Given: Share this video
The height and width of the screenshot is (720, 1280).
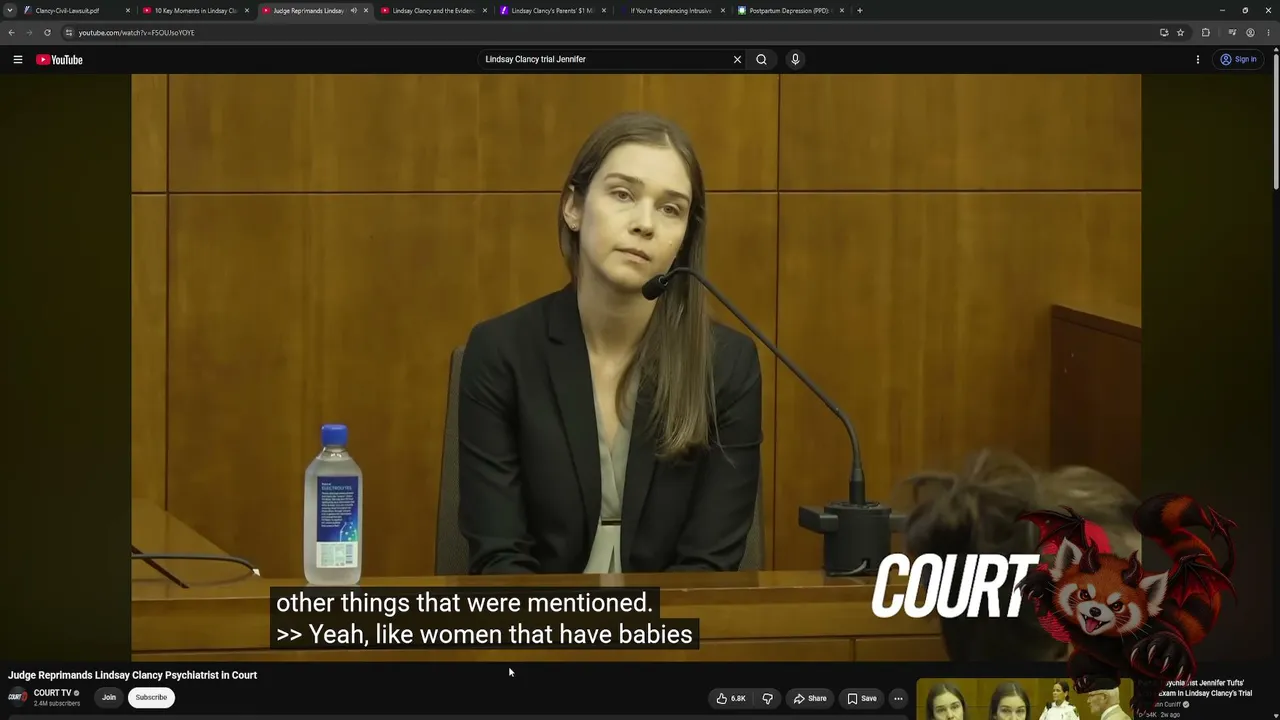Looking at the screenshot, I should pyautogui.click(x=810, y=698).
